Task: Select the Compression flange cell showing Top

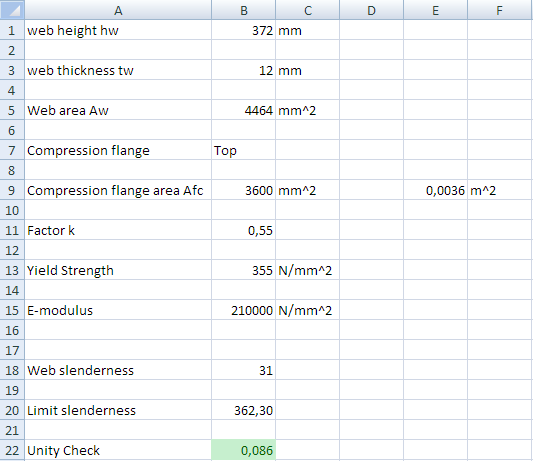Action: pos(243,150)
